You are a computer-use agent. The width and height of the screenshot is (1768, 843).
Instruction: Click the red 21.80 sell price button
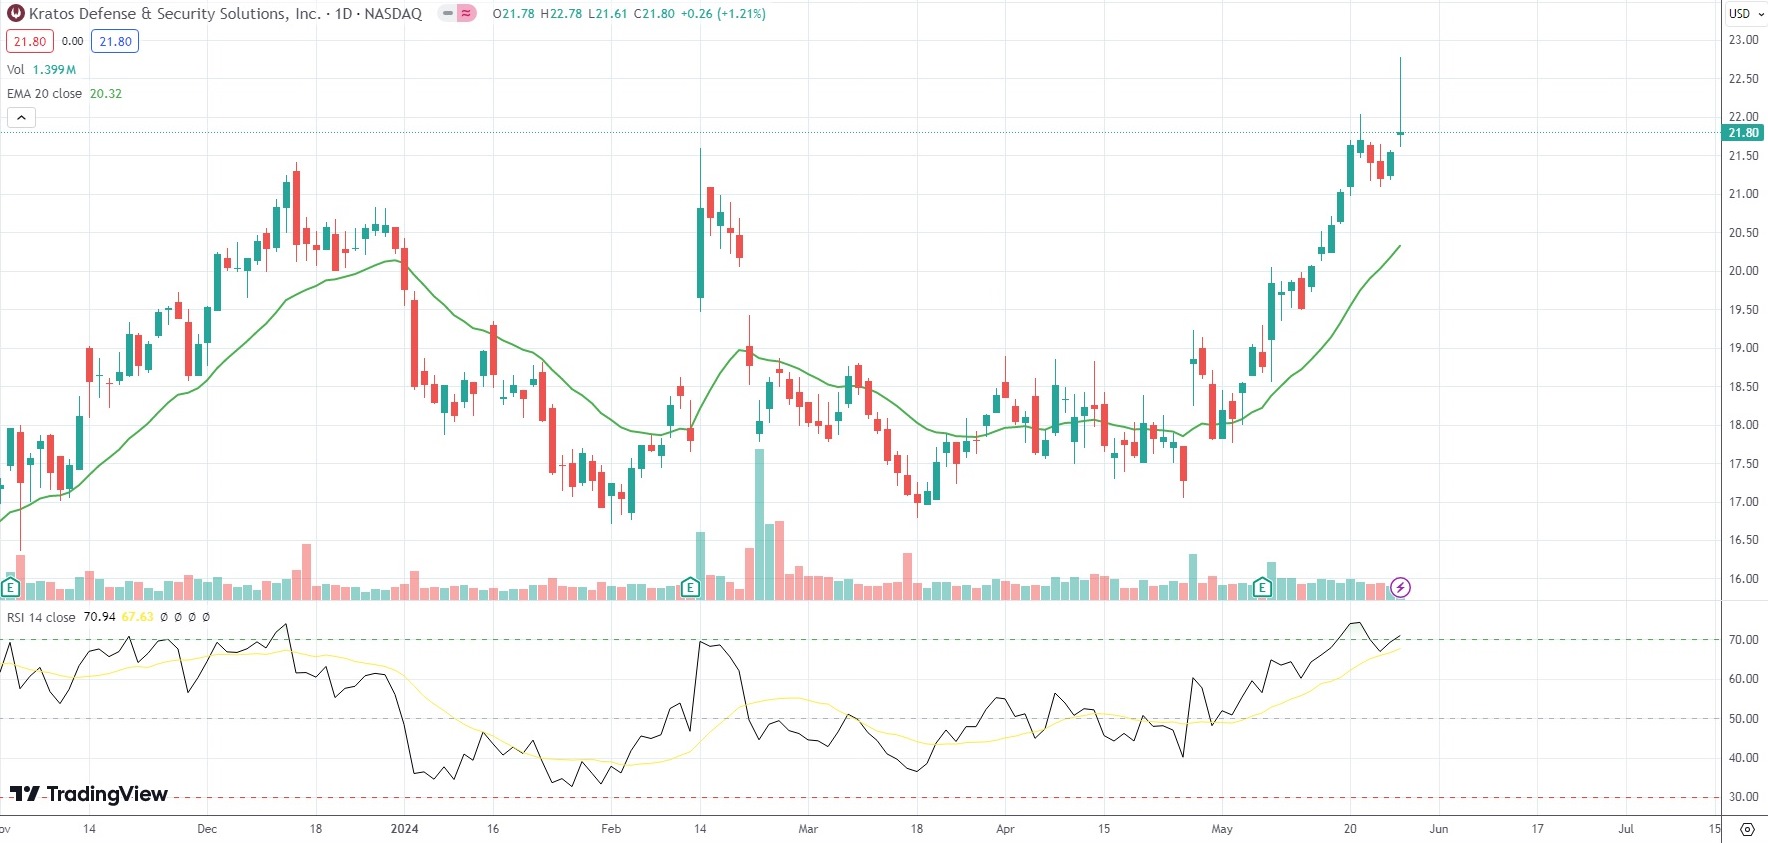click(30, 41)
